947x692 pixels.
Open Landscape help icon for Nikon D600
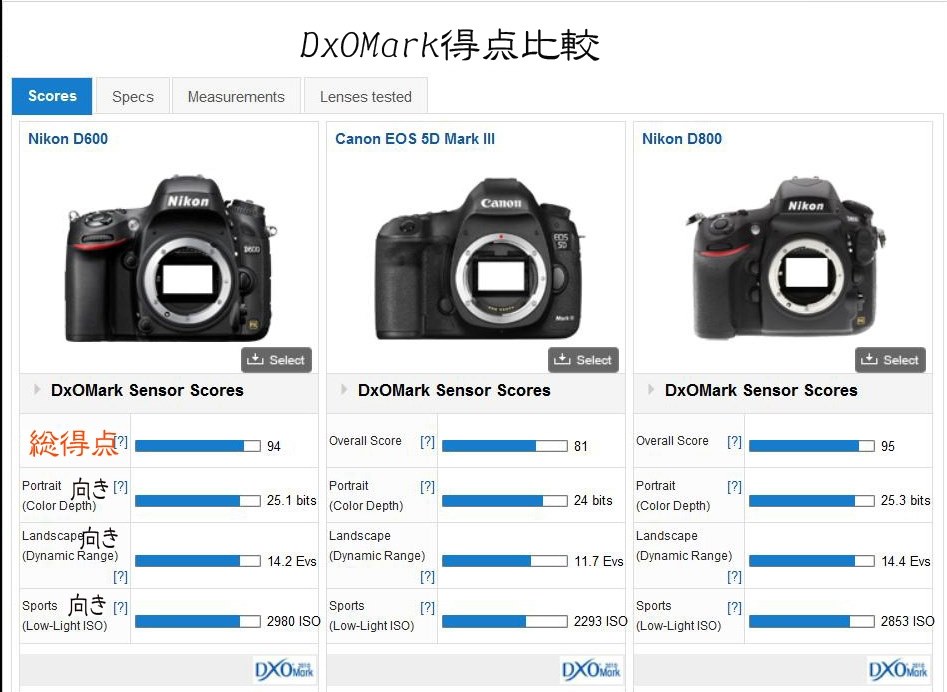(121, 577)
